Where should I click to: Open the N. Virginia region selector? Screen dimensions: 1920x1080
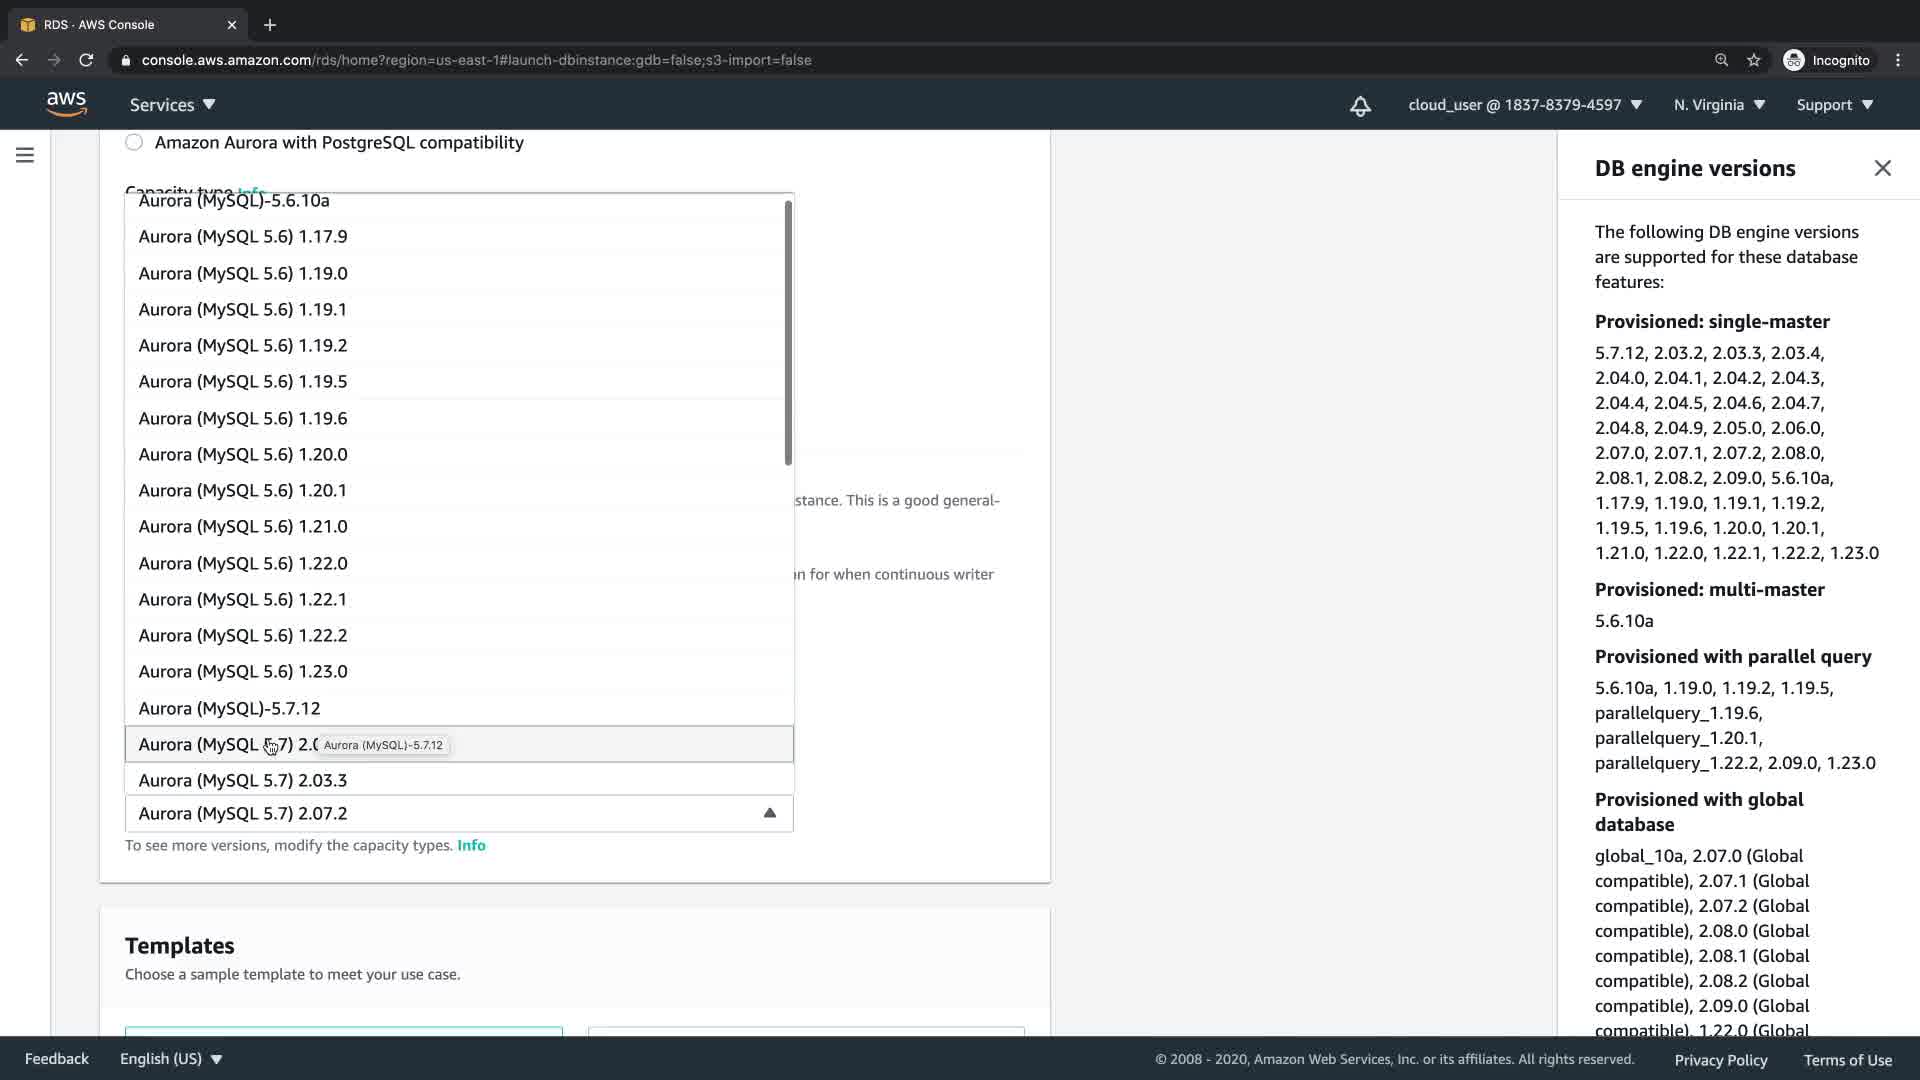click(x=1719, y=105)
